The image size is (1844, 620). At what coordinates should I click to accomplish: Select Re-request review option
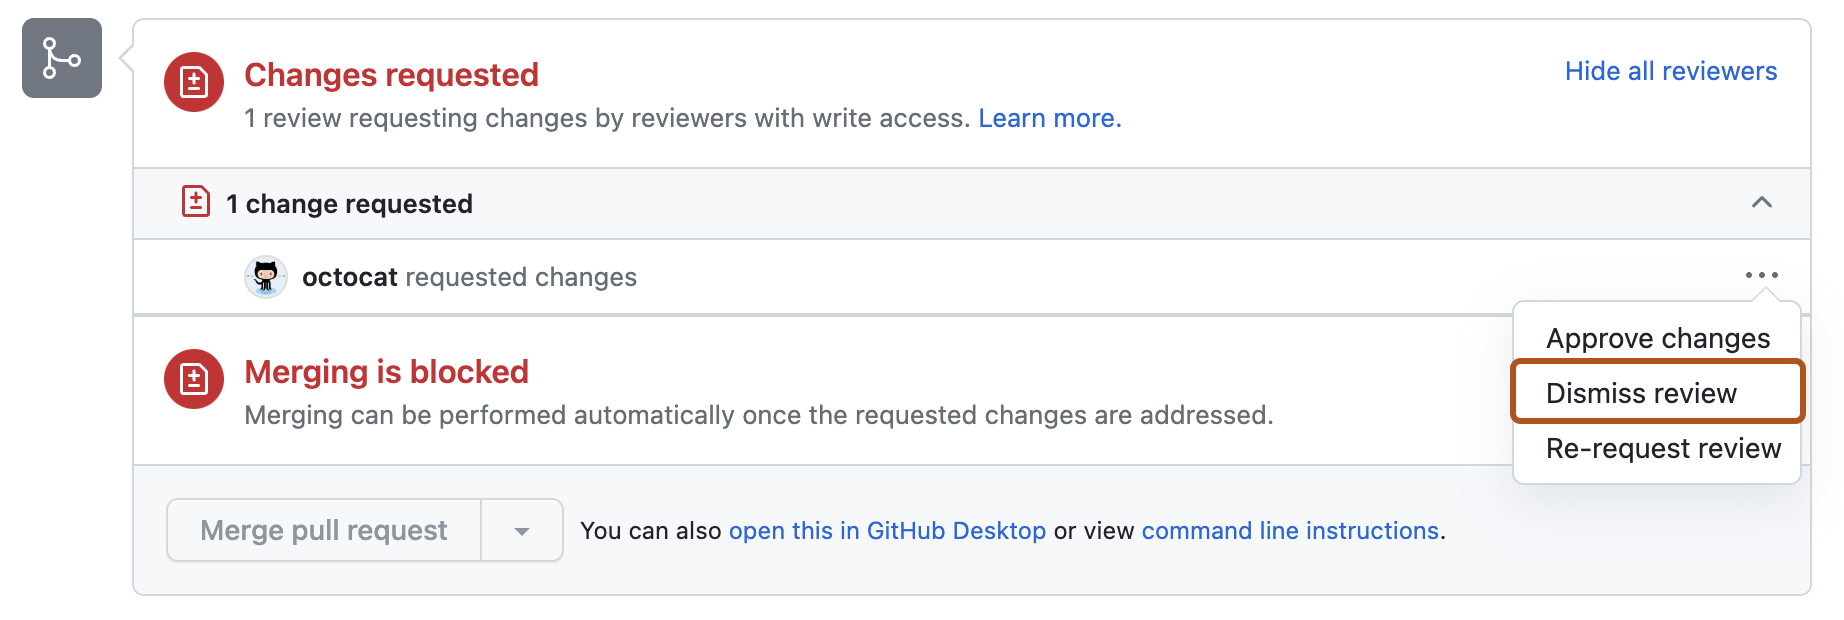pyautogui.click(x=1662, y=448)
